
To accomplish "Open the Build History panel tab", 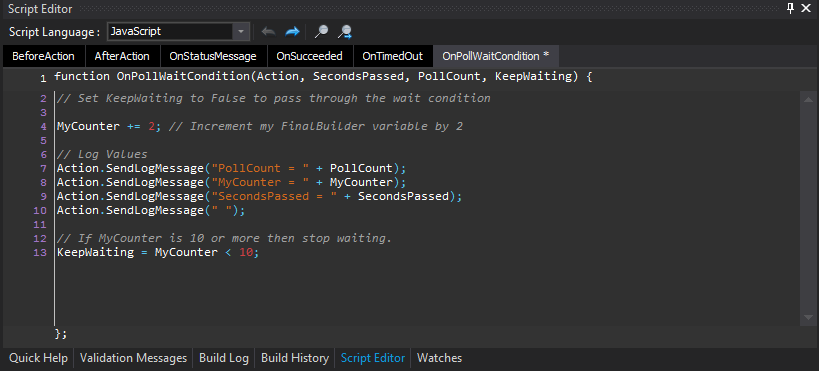I will tap(295, 358).
